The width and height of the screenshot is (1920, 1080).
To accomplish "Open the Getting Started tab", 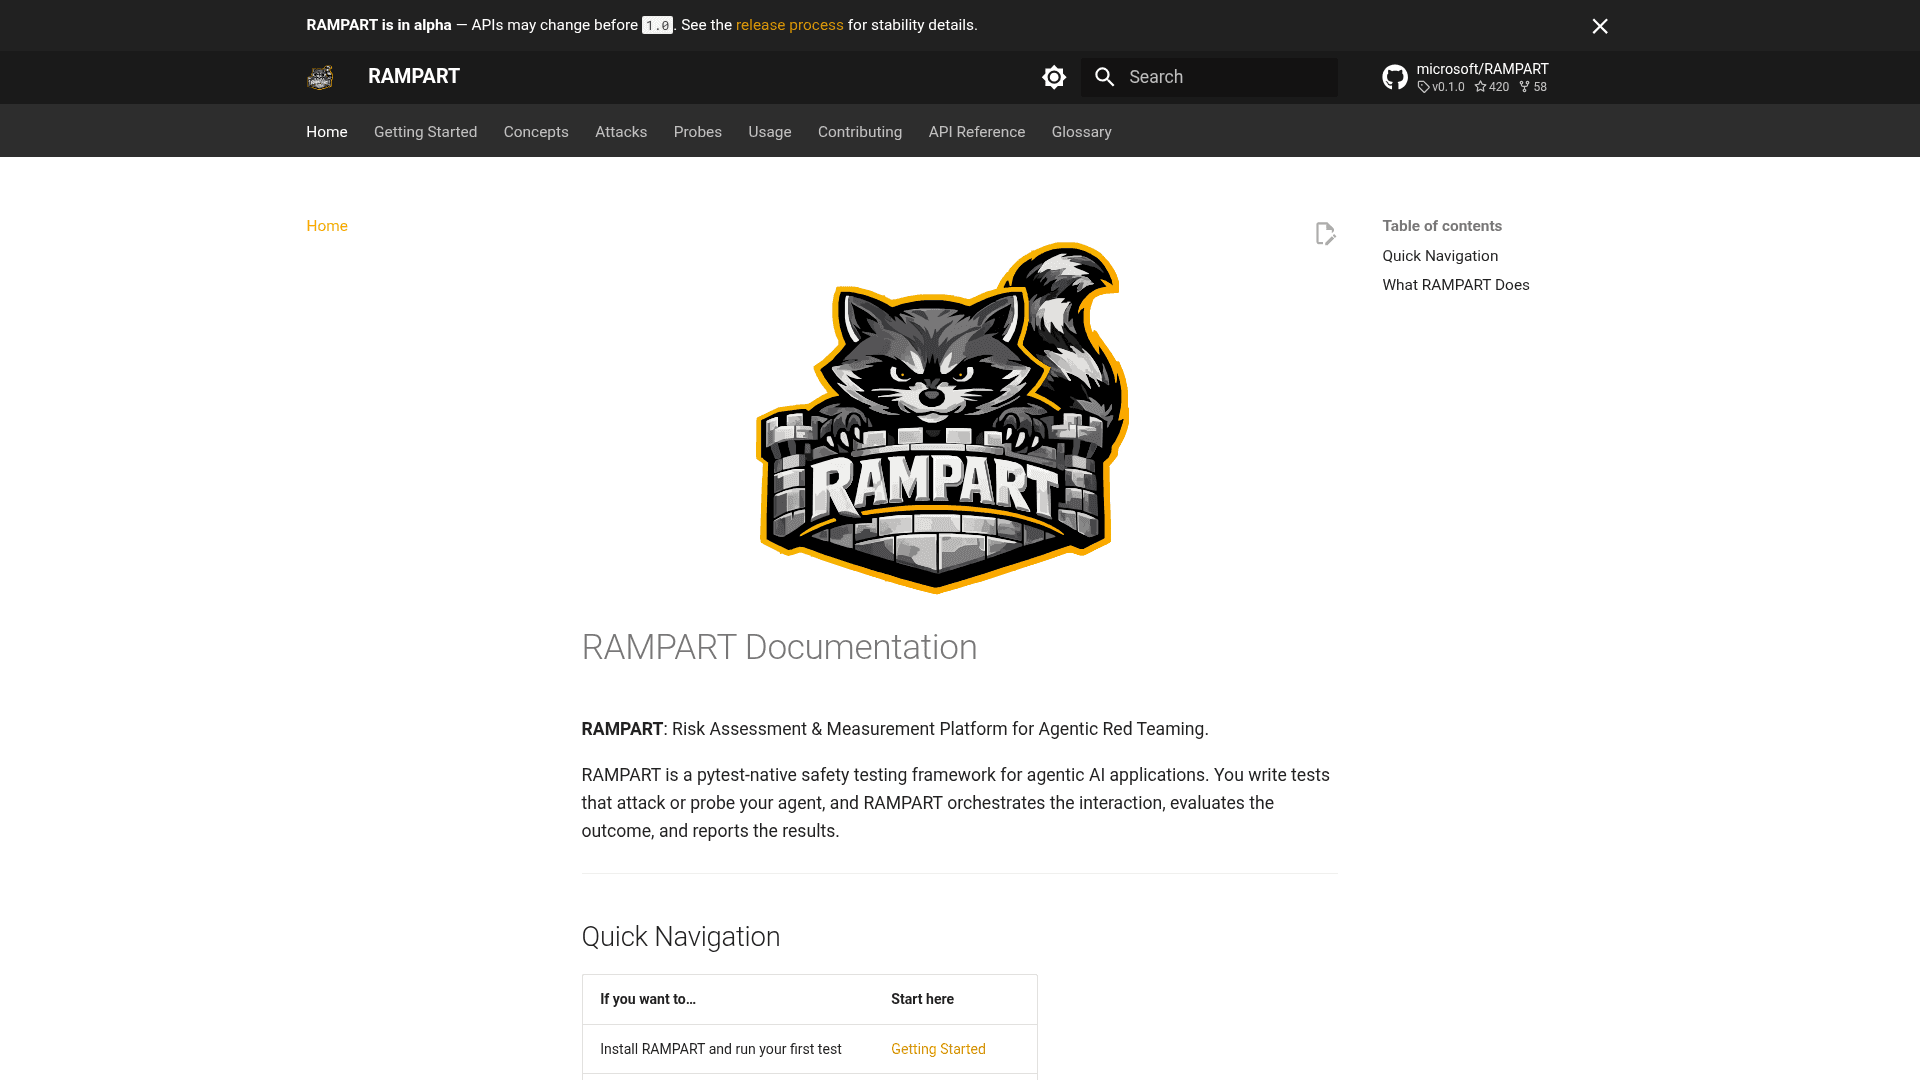I will (x=425, y=132).
